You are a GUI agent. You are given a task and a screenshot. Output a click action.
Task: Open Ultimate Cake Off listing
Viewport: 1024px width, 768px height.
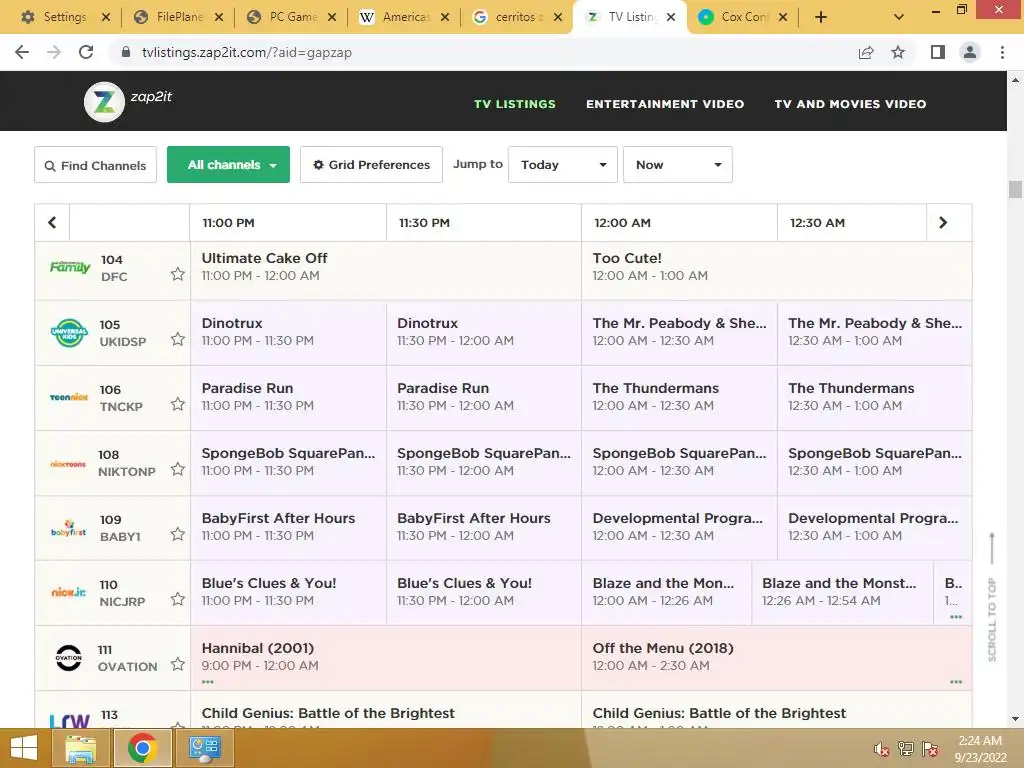pos(386,271)
